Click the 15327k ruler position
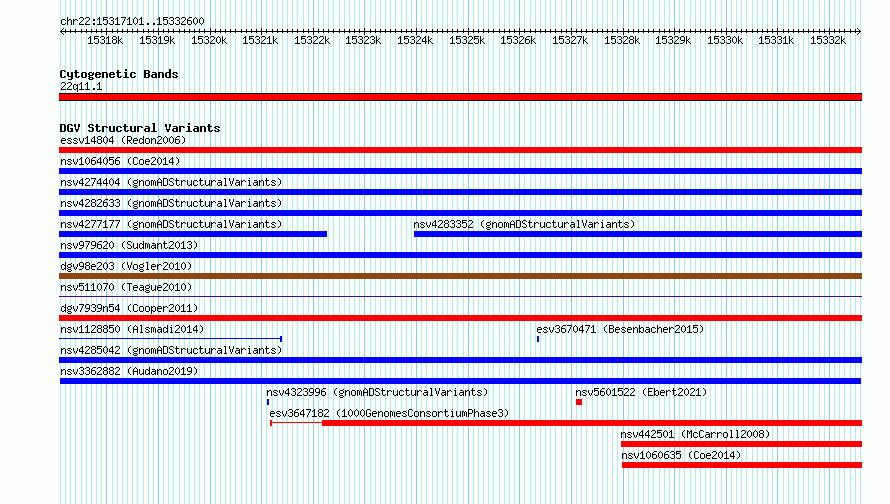 570,40
